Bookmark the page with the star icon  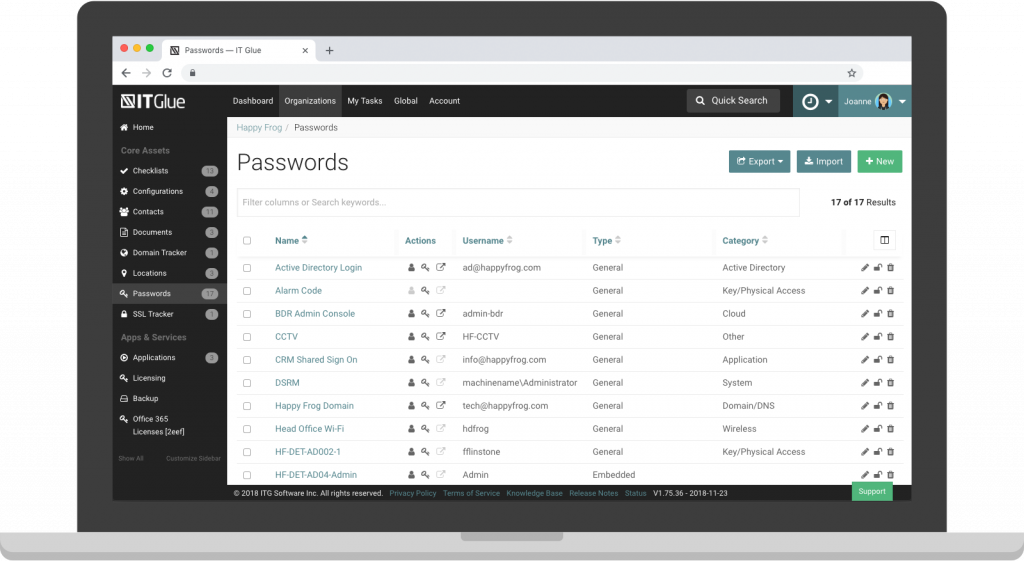click(x=851, y=73)
